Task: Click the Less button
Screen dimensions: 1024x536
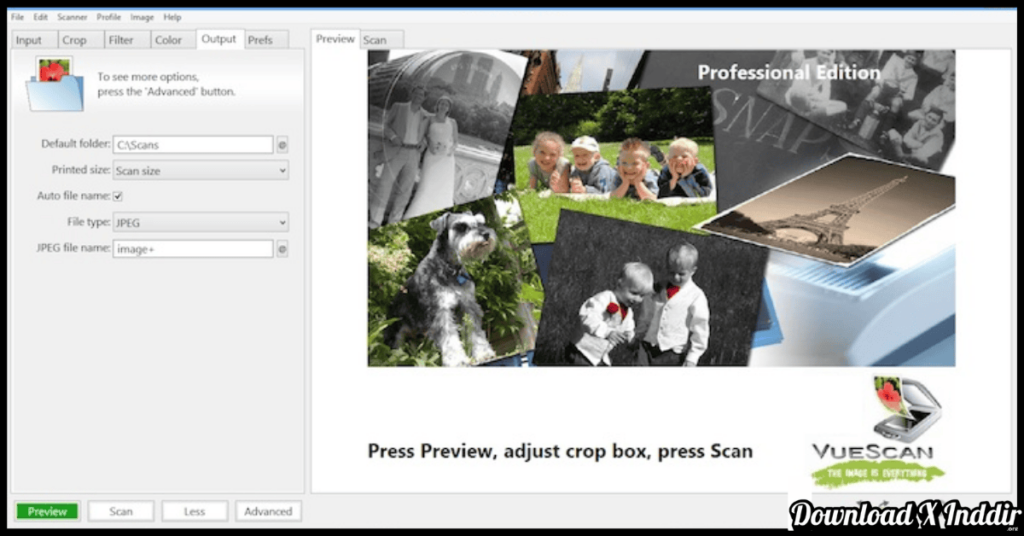Action: pos(194,511)
